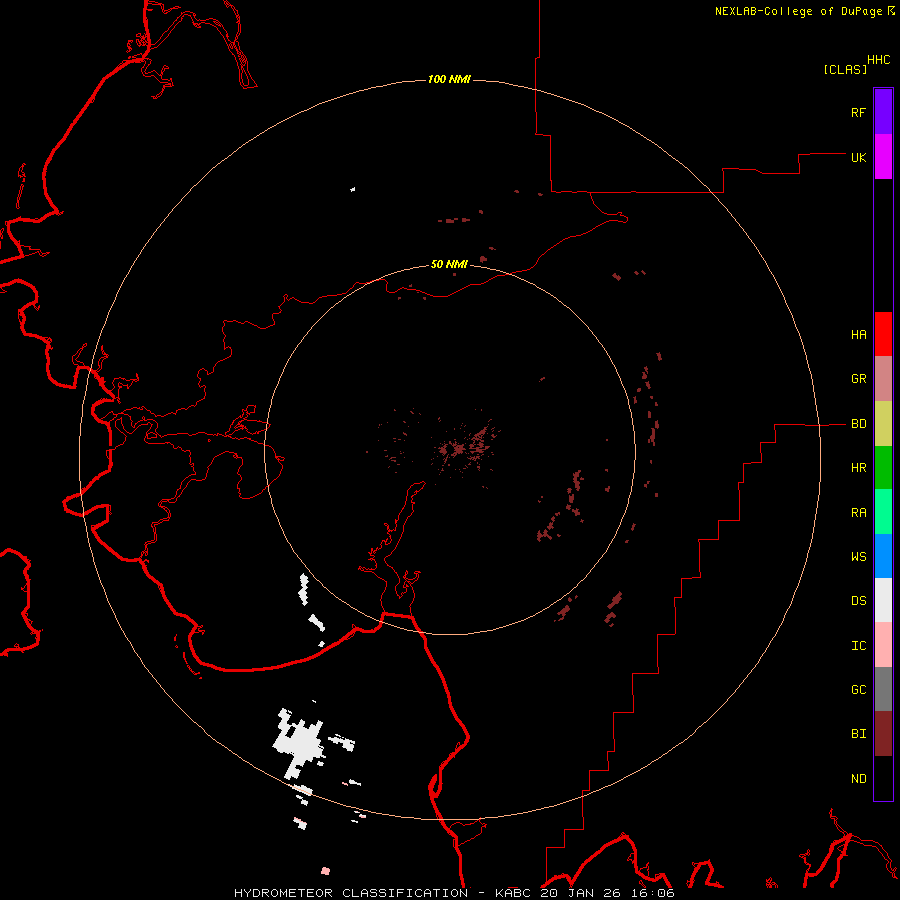Select the gray GC legend swatch
900x900 pixels.
pyautogui.click(x=883, y=689)
